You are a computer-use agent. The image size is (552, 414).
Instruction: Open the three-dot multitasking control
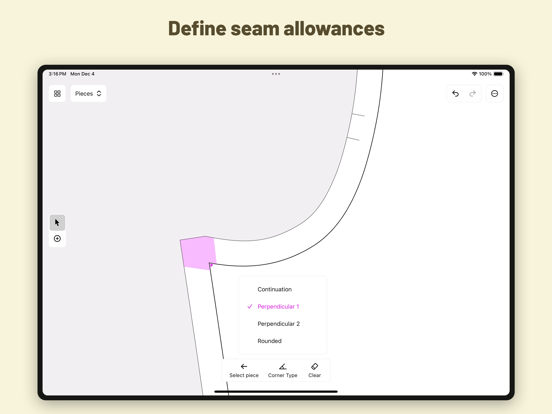[x=276, y=74]
